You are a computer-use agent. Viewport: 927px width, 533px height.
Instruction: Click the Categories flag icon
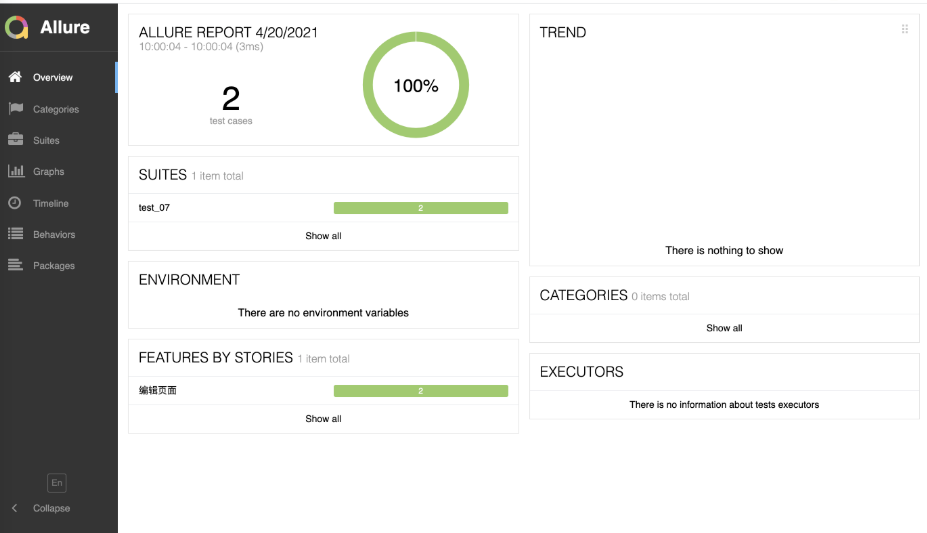[15, 108]
